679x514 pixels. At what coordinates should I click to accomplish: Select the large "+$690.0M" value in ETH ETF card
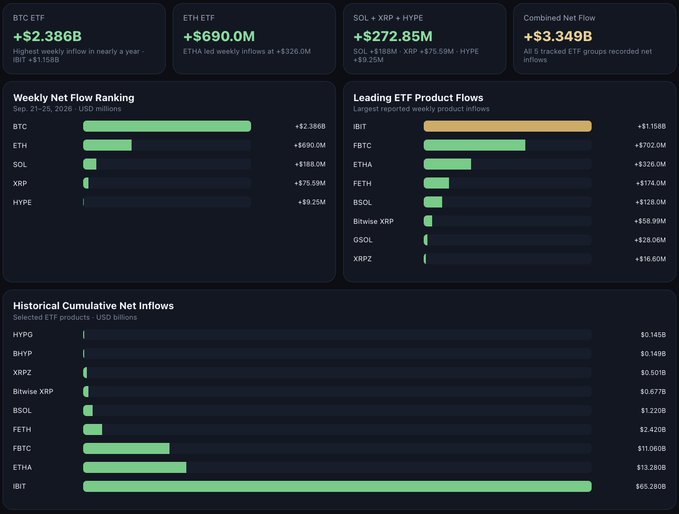219,36
